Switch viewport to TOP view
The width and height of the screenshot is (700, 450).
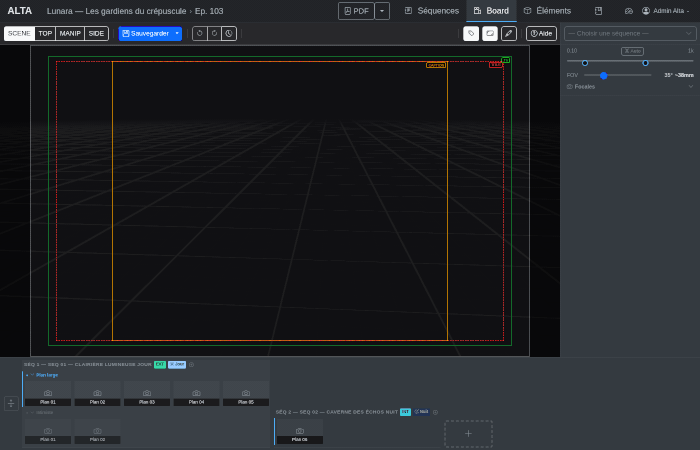tap(45, 33)
